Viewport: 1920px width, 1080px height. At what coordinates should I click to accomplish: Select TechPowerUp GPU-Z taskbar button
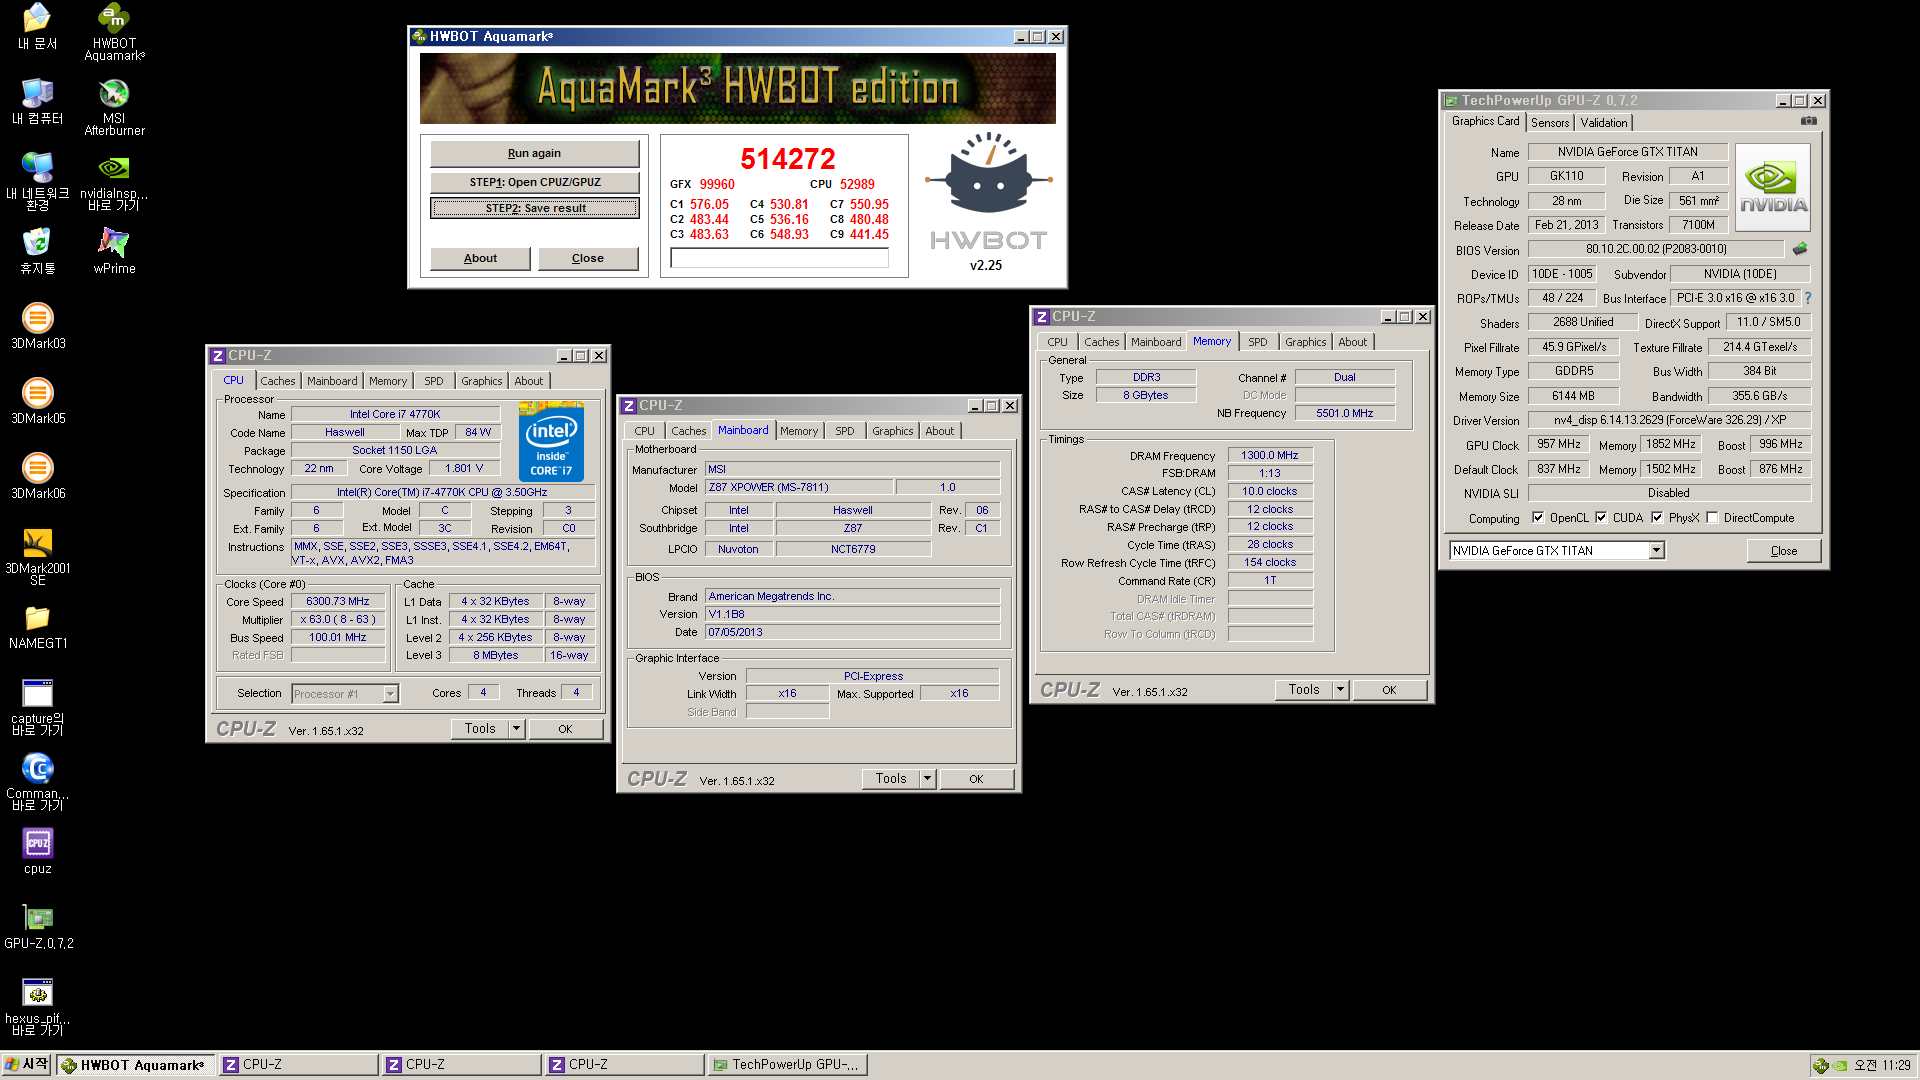(x=788, y=1065)
